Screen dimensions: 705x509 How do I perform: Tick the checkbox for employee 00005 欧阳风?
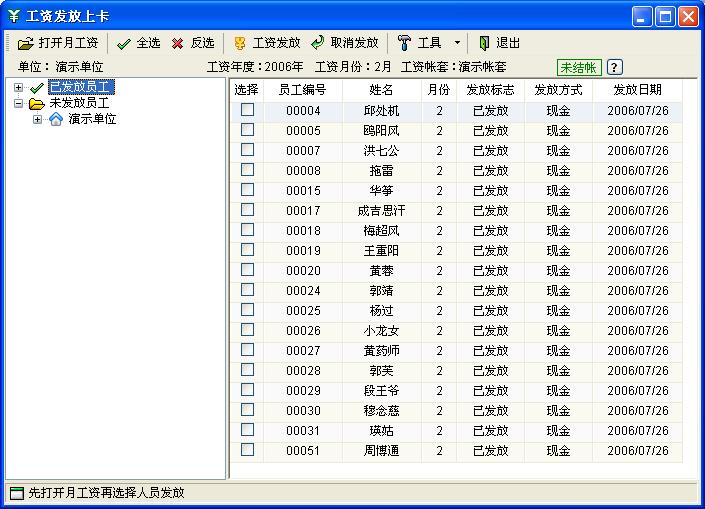(247, 129)
